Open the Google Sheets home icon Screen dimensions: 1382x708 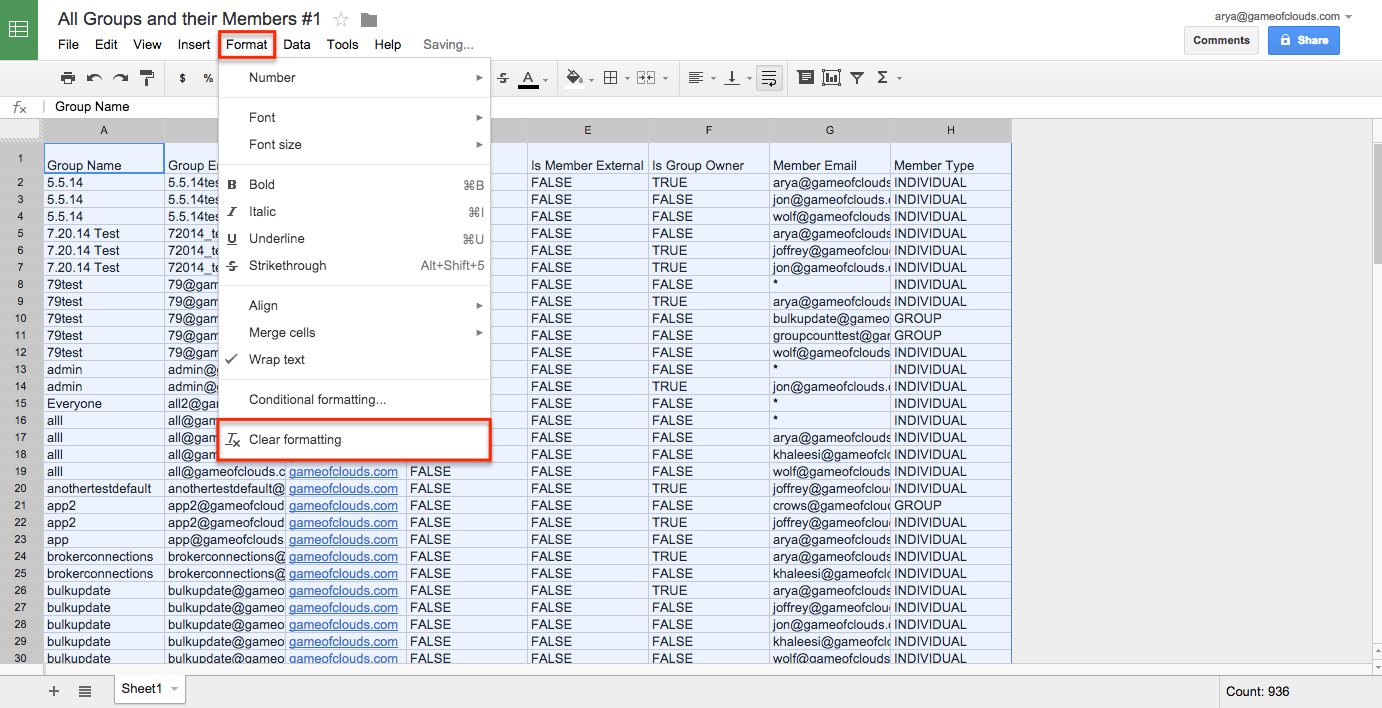coord(18,30)
